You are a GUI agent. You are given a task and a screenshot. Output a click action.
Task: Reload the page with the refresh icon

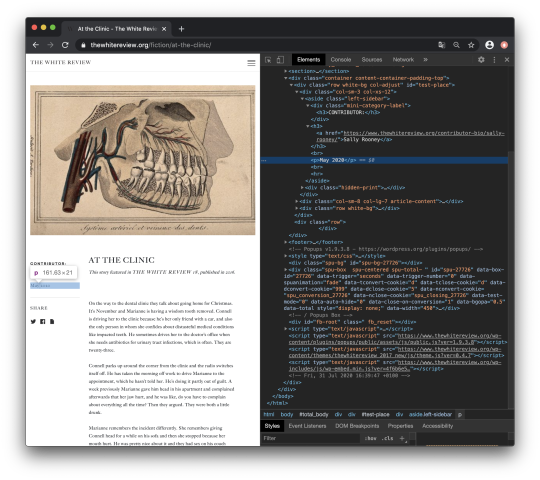coord(65,45)
